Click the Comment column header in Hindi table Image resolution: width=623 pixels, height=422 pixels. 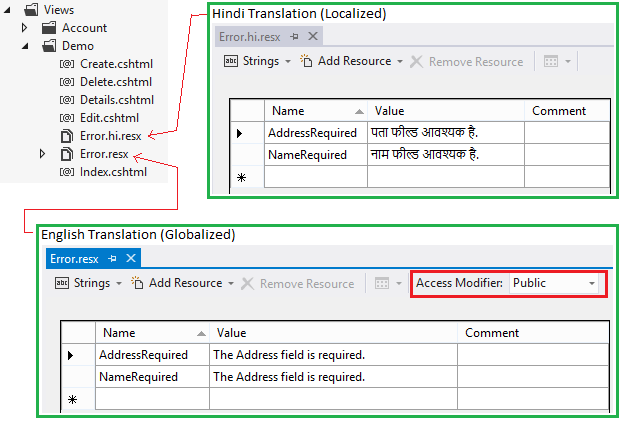tap(567, 111)
